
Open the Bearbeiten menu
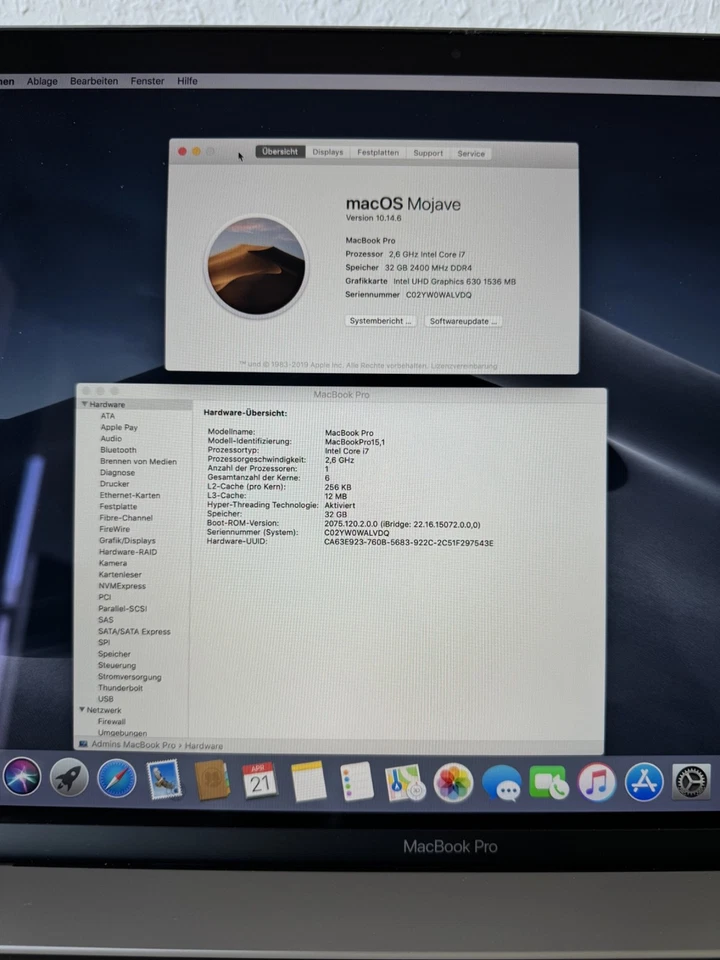(94, 81)
